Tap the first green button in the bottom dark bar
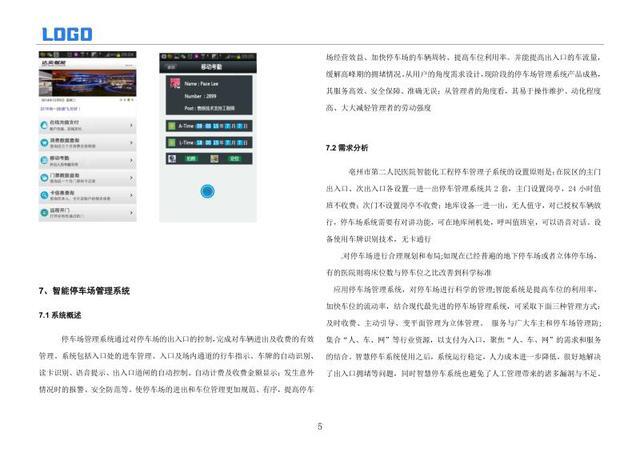640x453 pixels. point(191,158)
